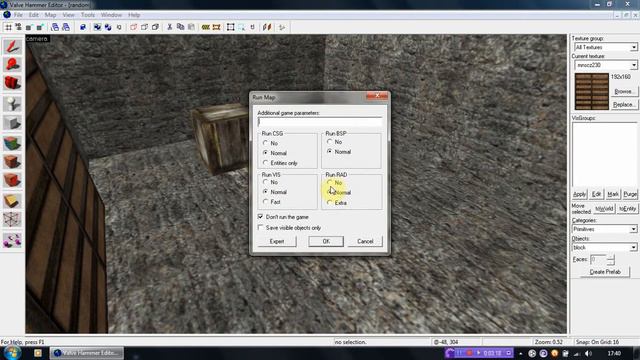This screenshot has height=360, width=640.
Task: Click the smaller grid size icon
Action: 29,27
